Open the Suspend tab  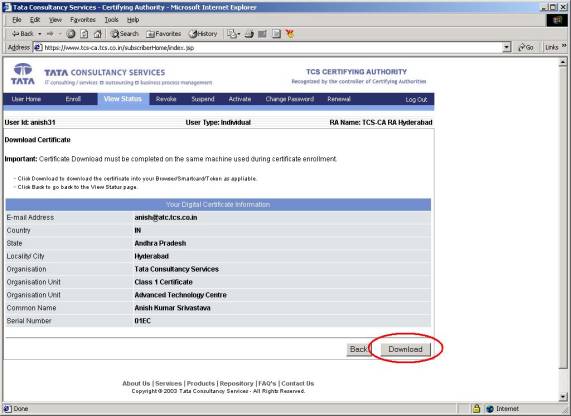click(x=203, y=99)
